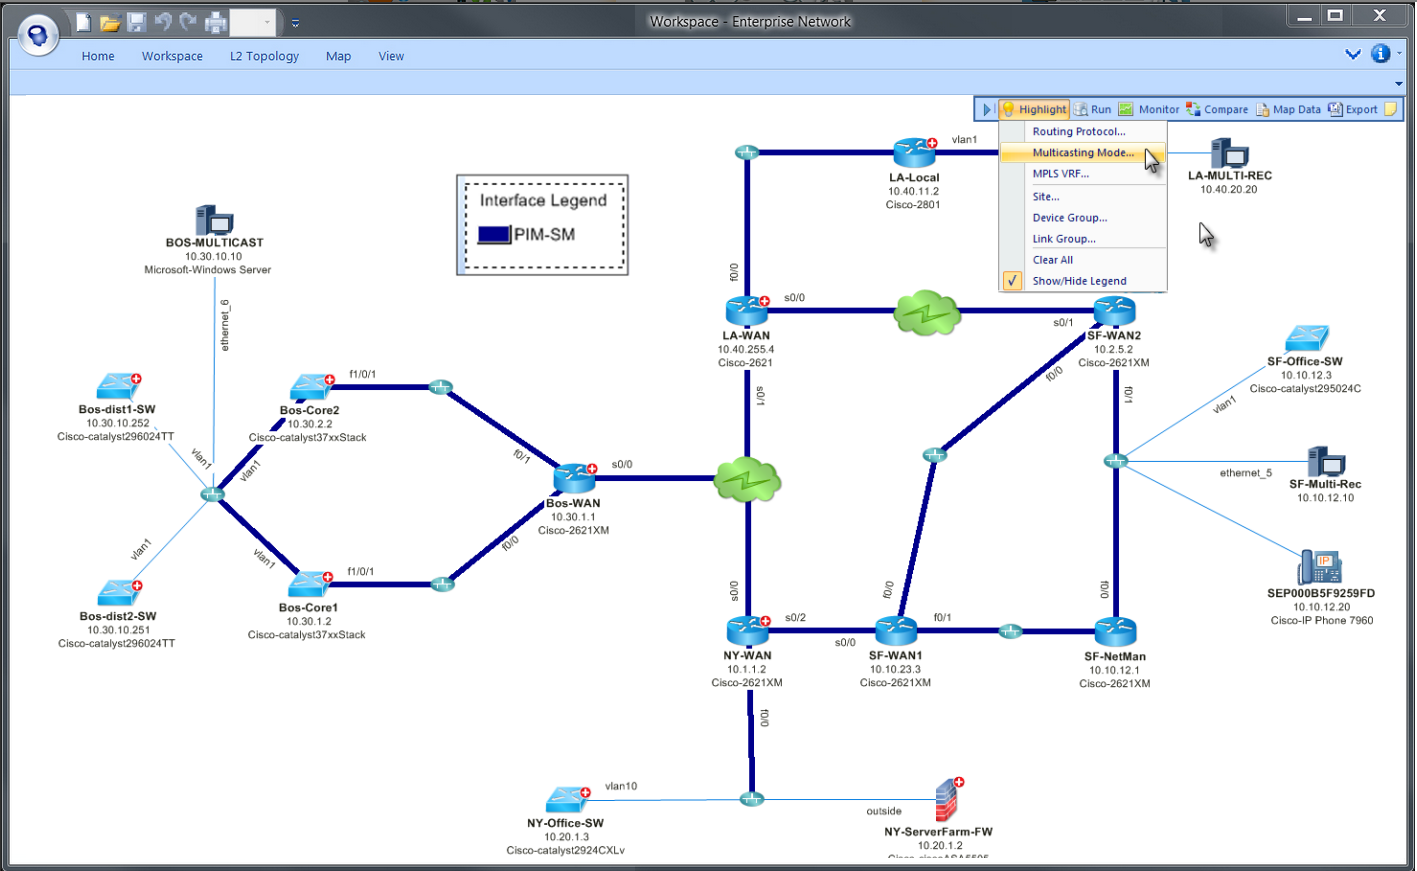Select the BOS-MULTICAST server icon
The width and height of the screenshot is (1417, 871).
214,220
